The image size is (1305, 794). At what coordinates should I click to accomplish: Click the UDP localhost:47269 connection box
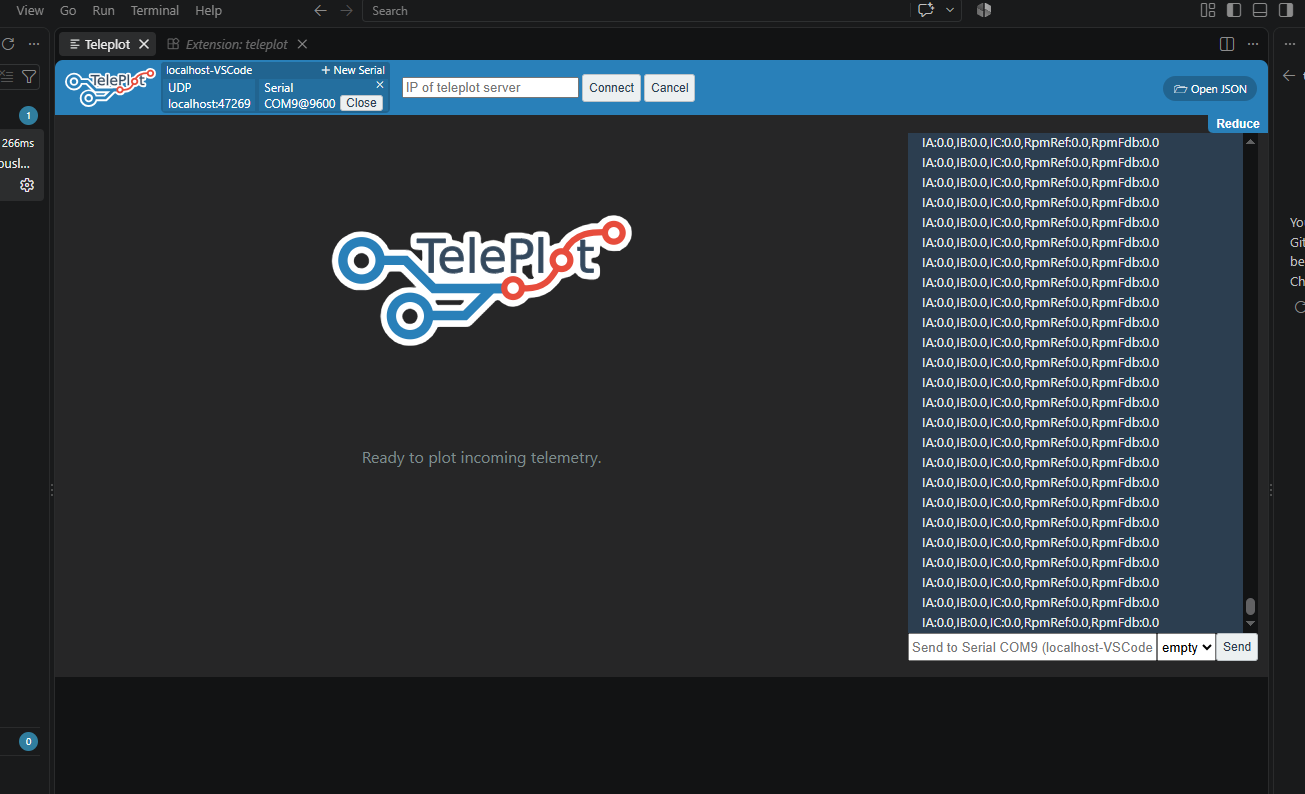[x=209, y=95]
